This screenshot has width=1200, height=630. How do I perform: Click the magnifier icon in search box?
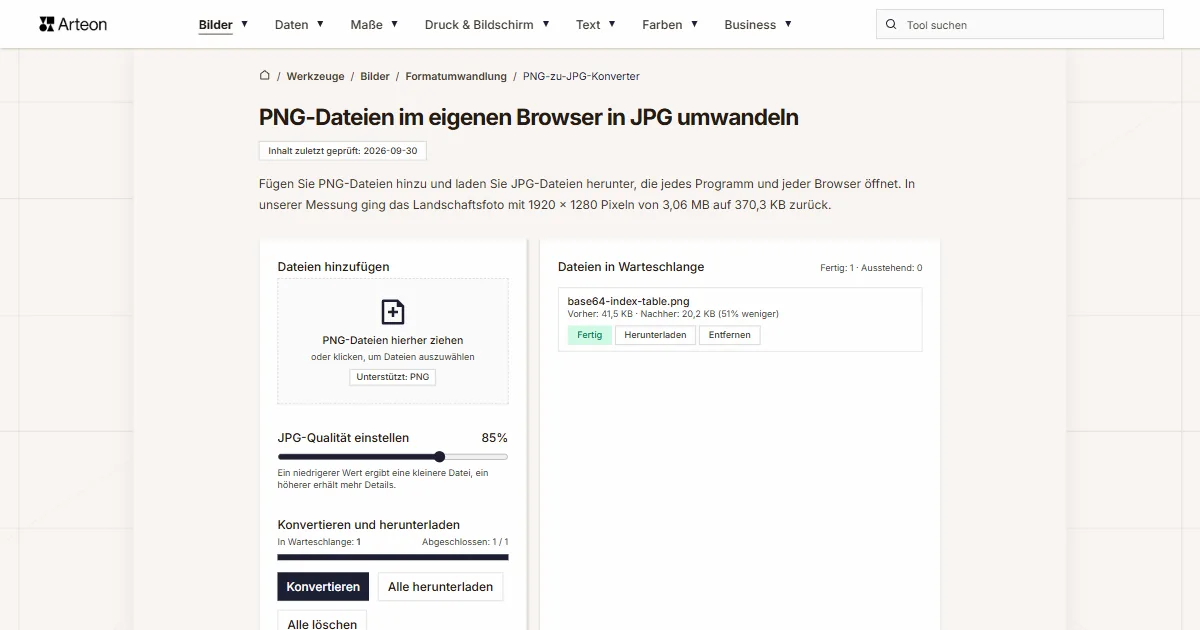click(x=891, y=25)
